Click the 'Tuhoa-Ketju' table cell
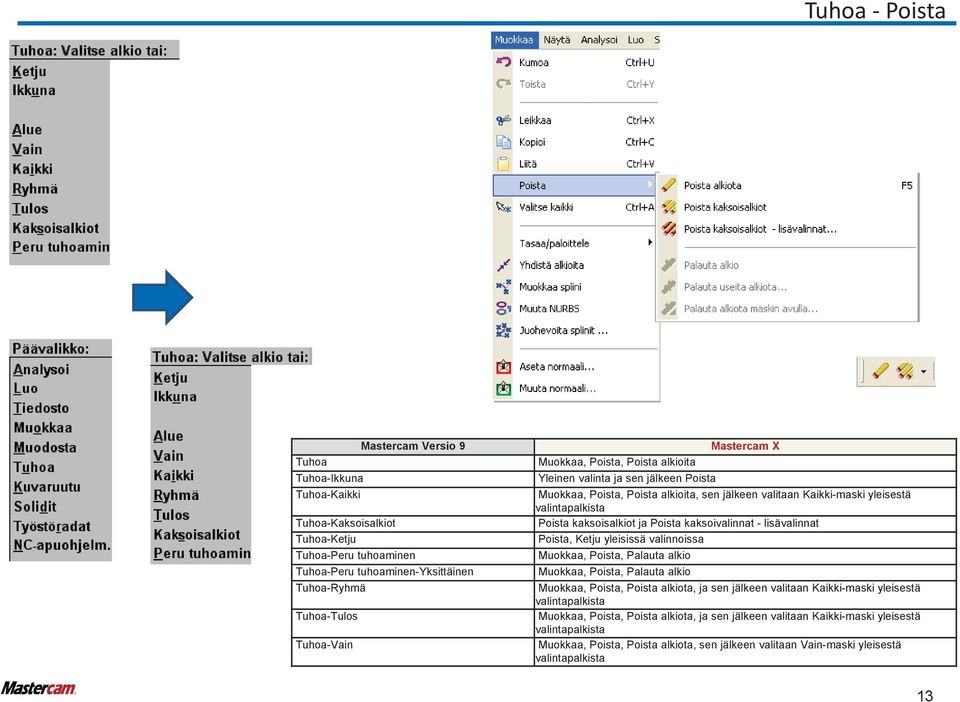 (413, 539)
